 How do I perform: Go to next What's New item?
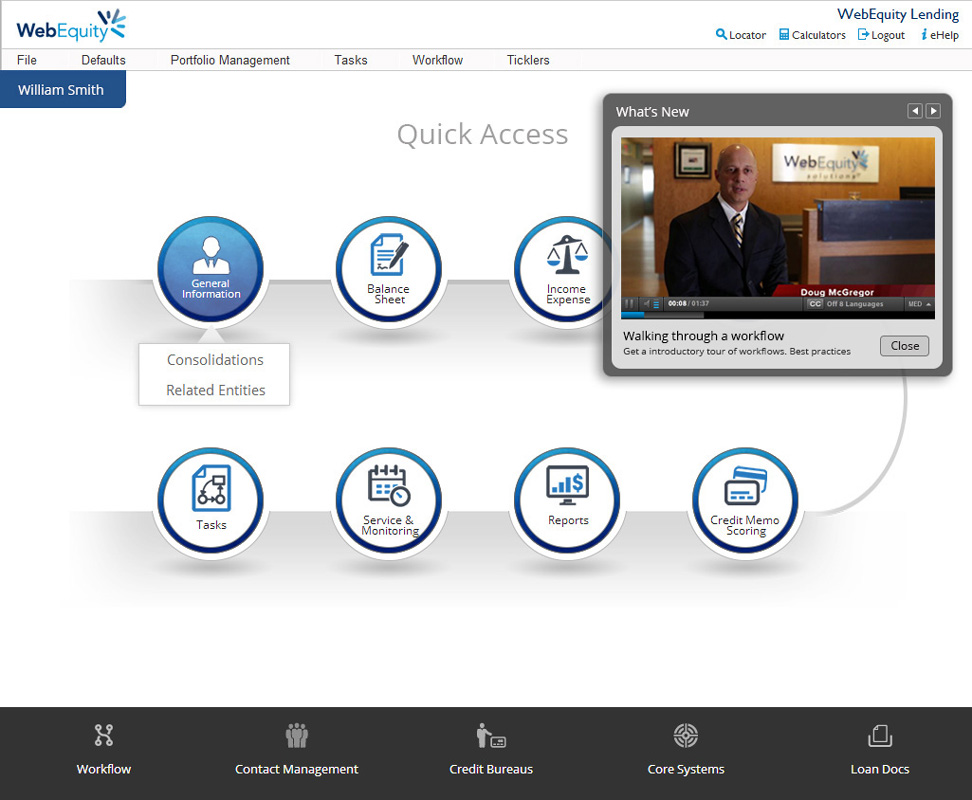[x=933, y=111]
